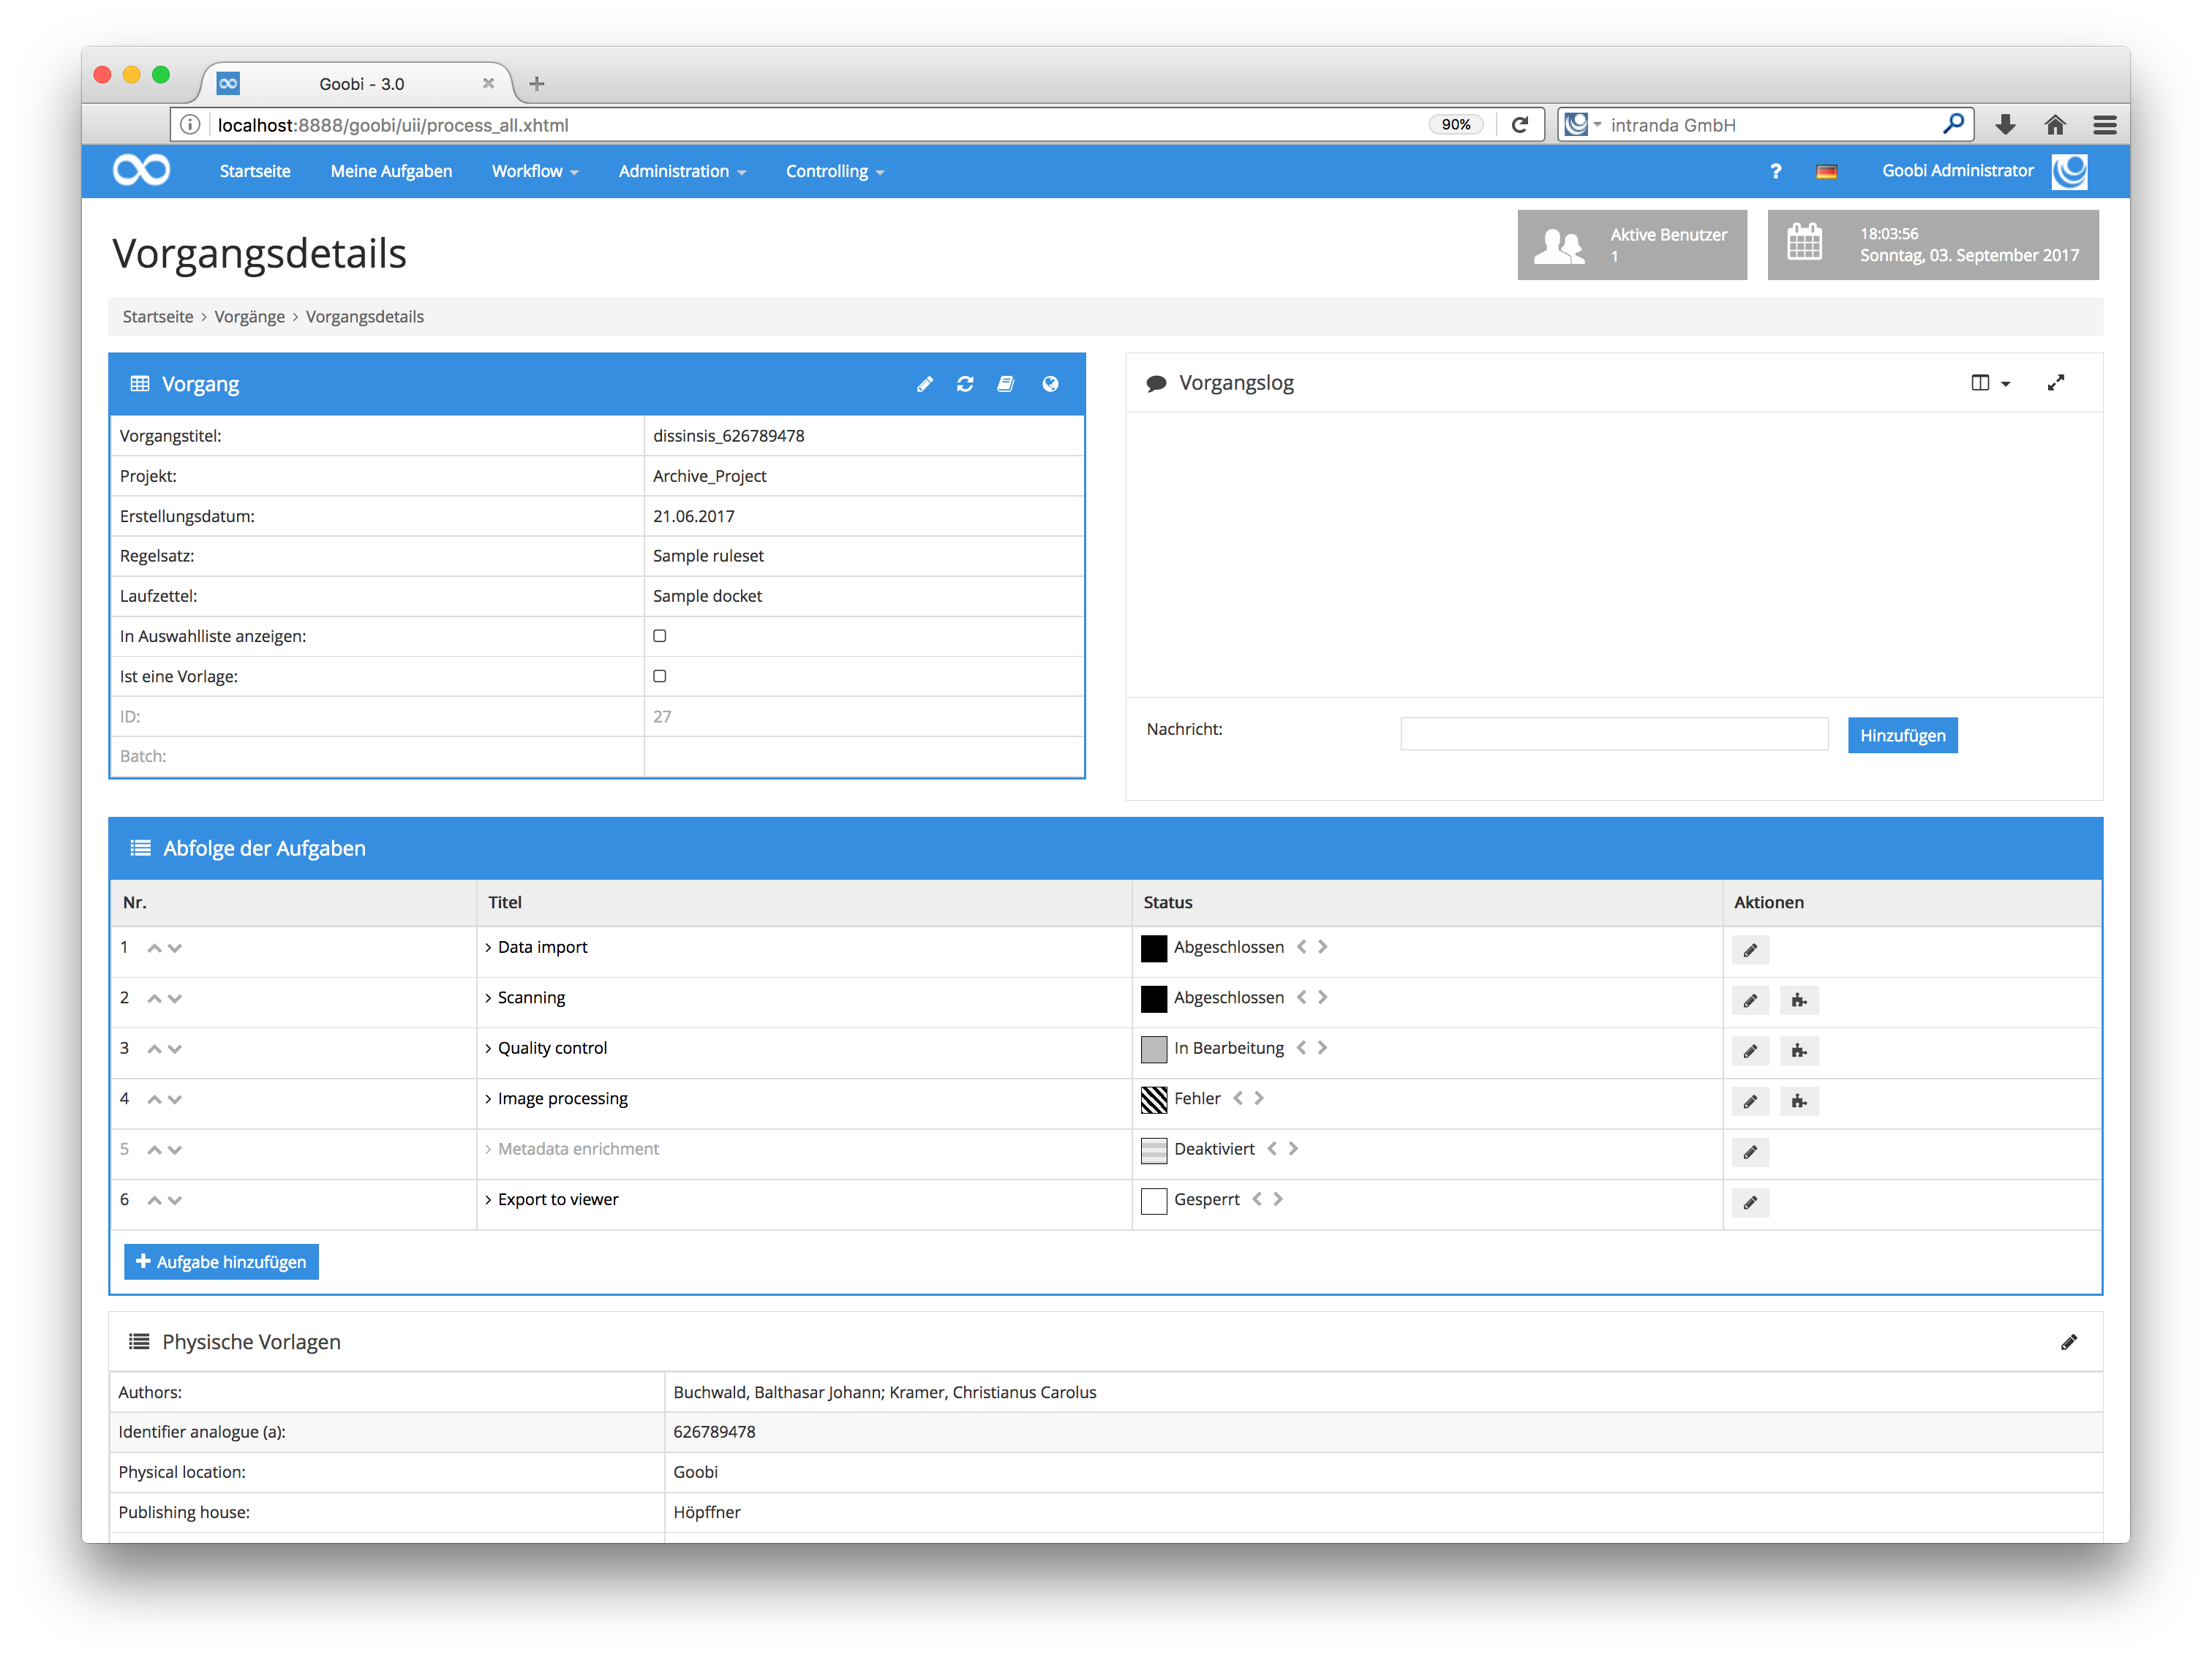Focus the Nachricht input field
Screen dimensions: 2212x1660
point(1613,733)
